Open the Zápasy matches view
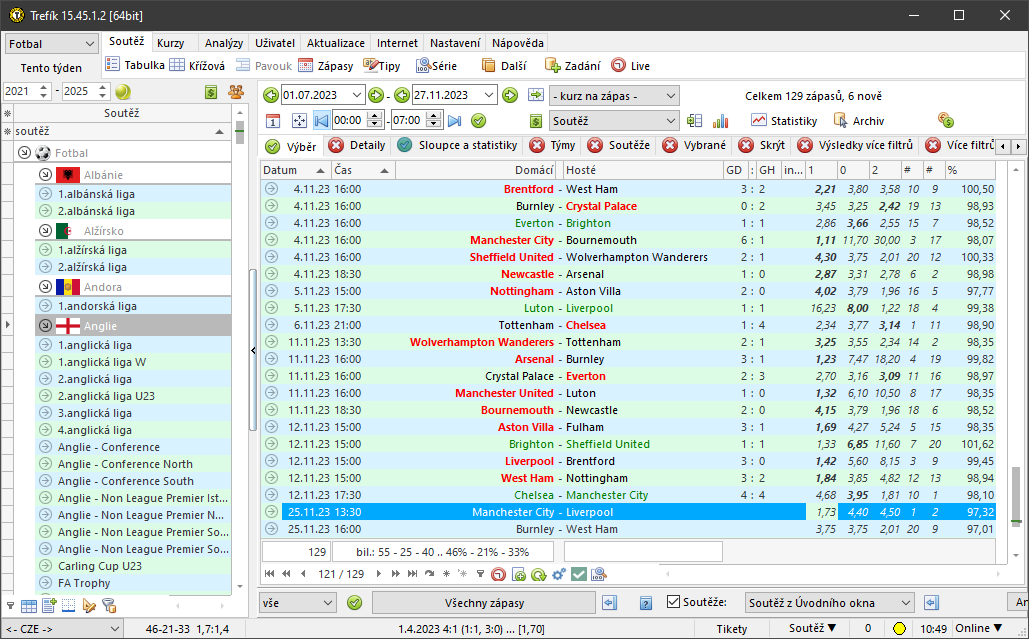The height and width of the screenshot is (639, 1029). pyautogui.click(x=326, y=66)
